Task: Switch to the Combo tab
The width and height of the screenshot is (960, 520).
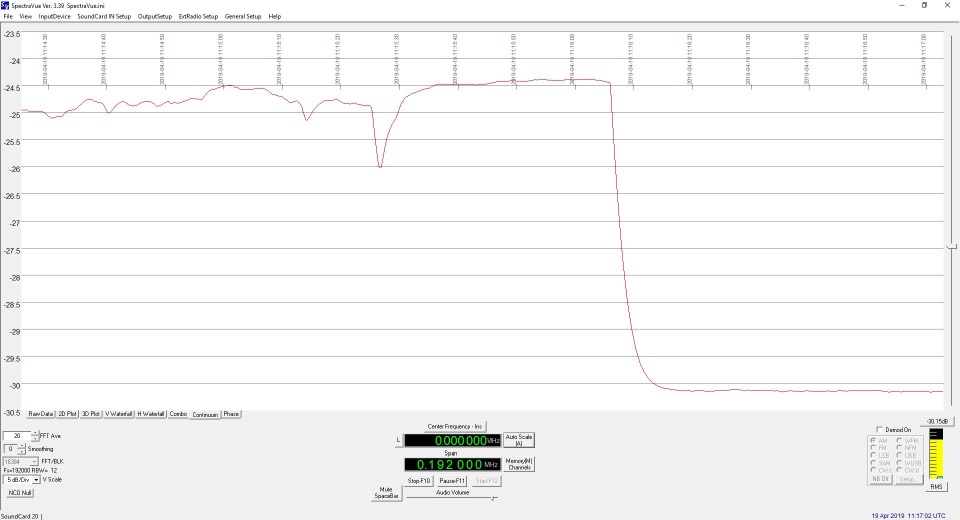Action: click(x=178, y=414)
